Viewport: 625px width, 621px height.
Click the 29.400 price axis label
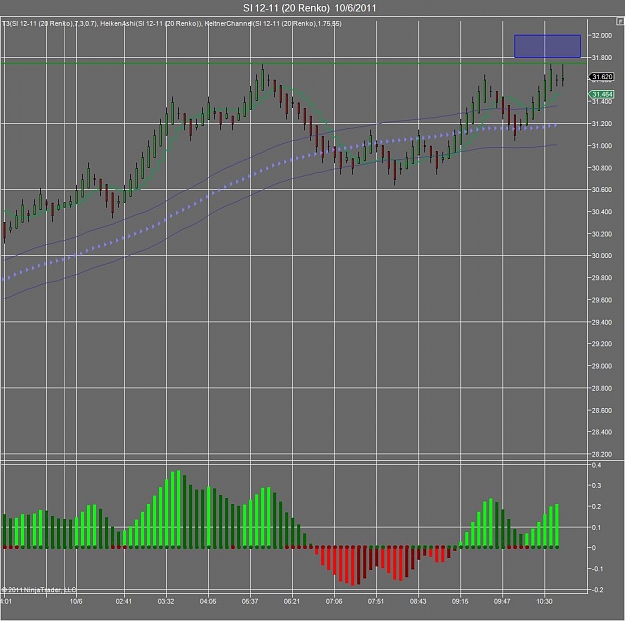click(601, 322)
